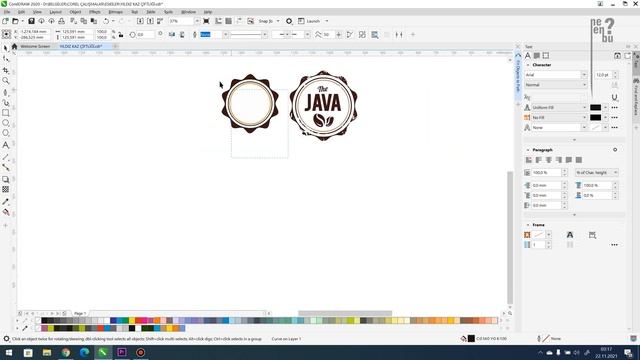The image size is (640, 360).
Task: Select the Transparency checkerboard tool
Action: pos(6,189)
